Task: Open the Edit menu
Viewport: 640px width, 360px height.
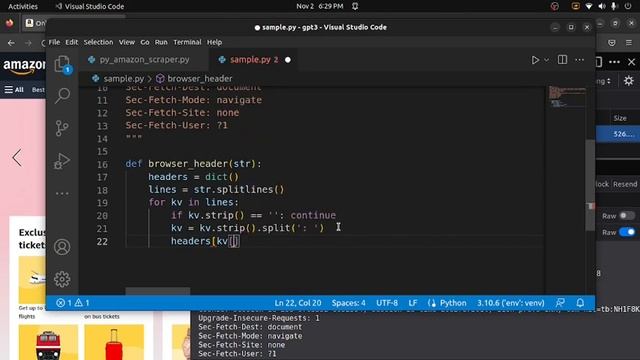Action: coord(71,42)
